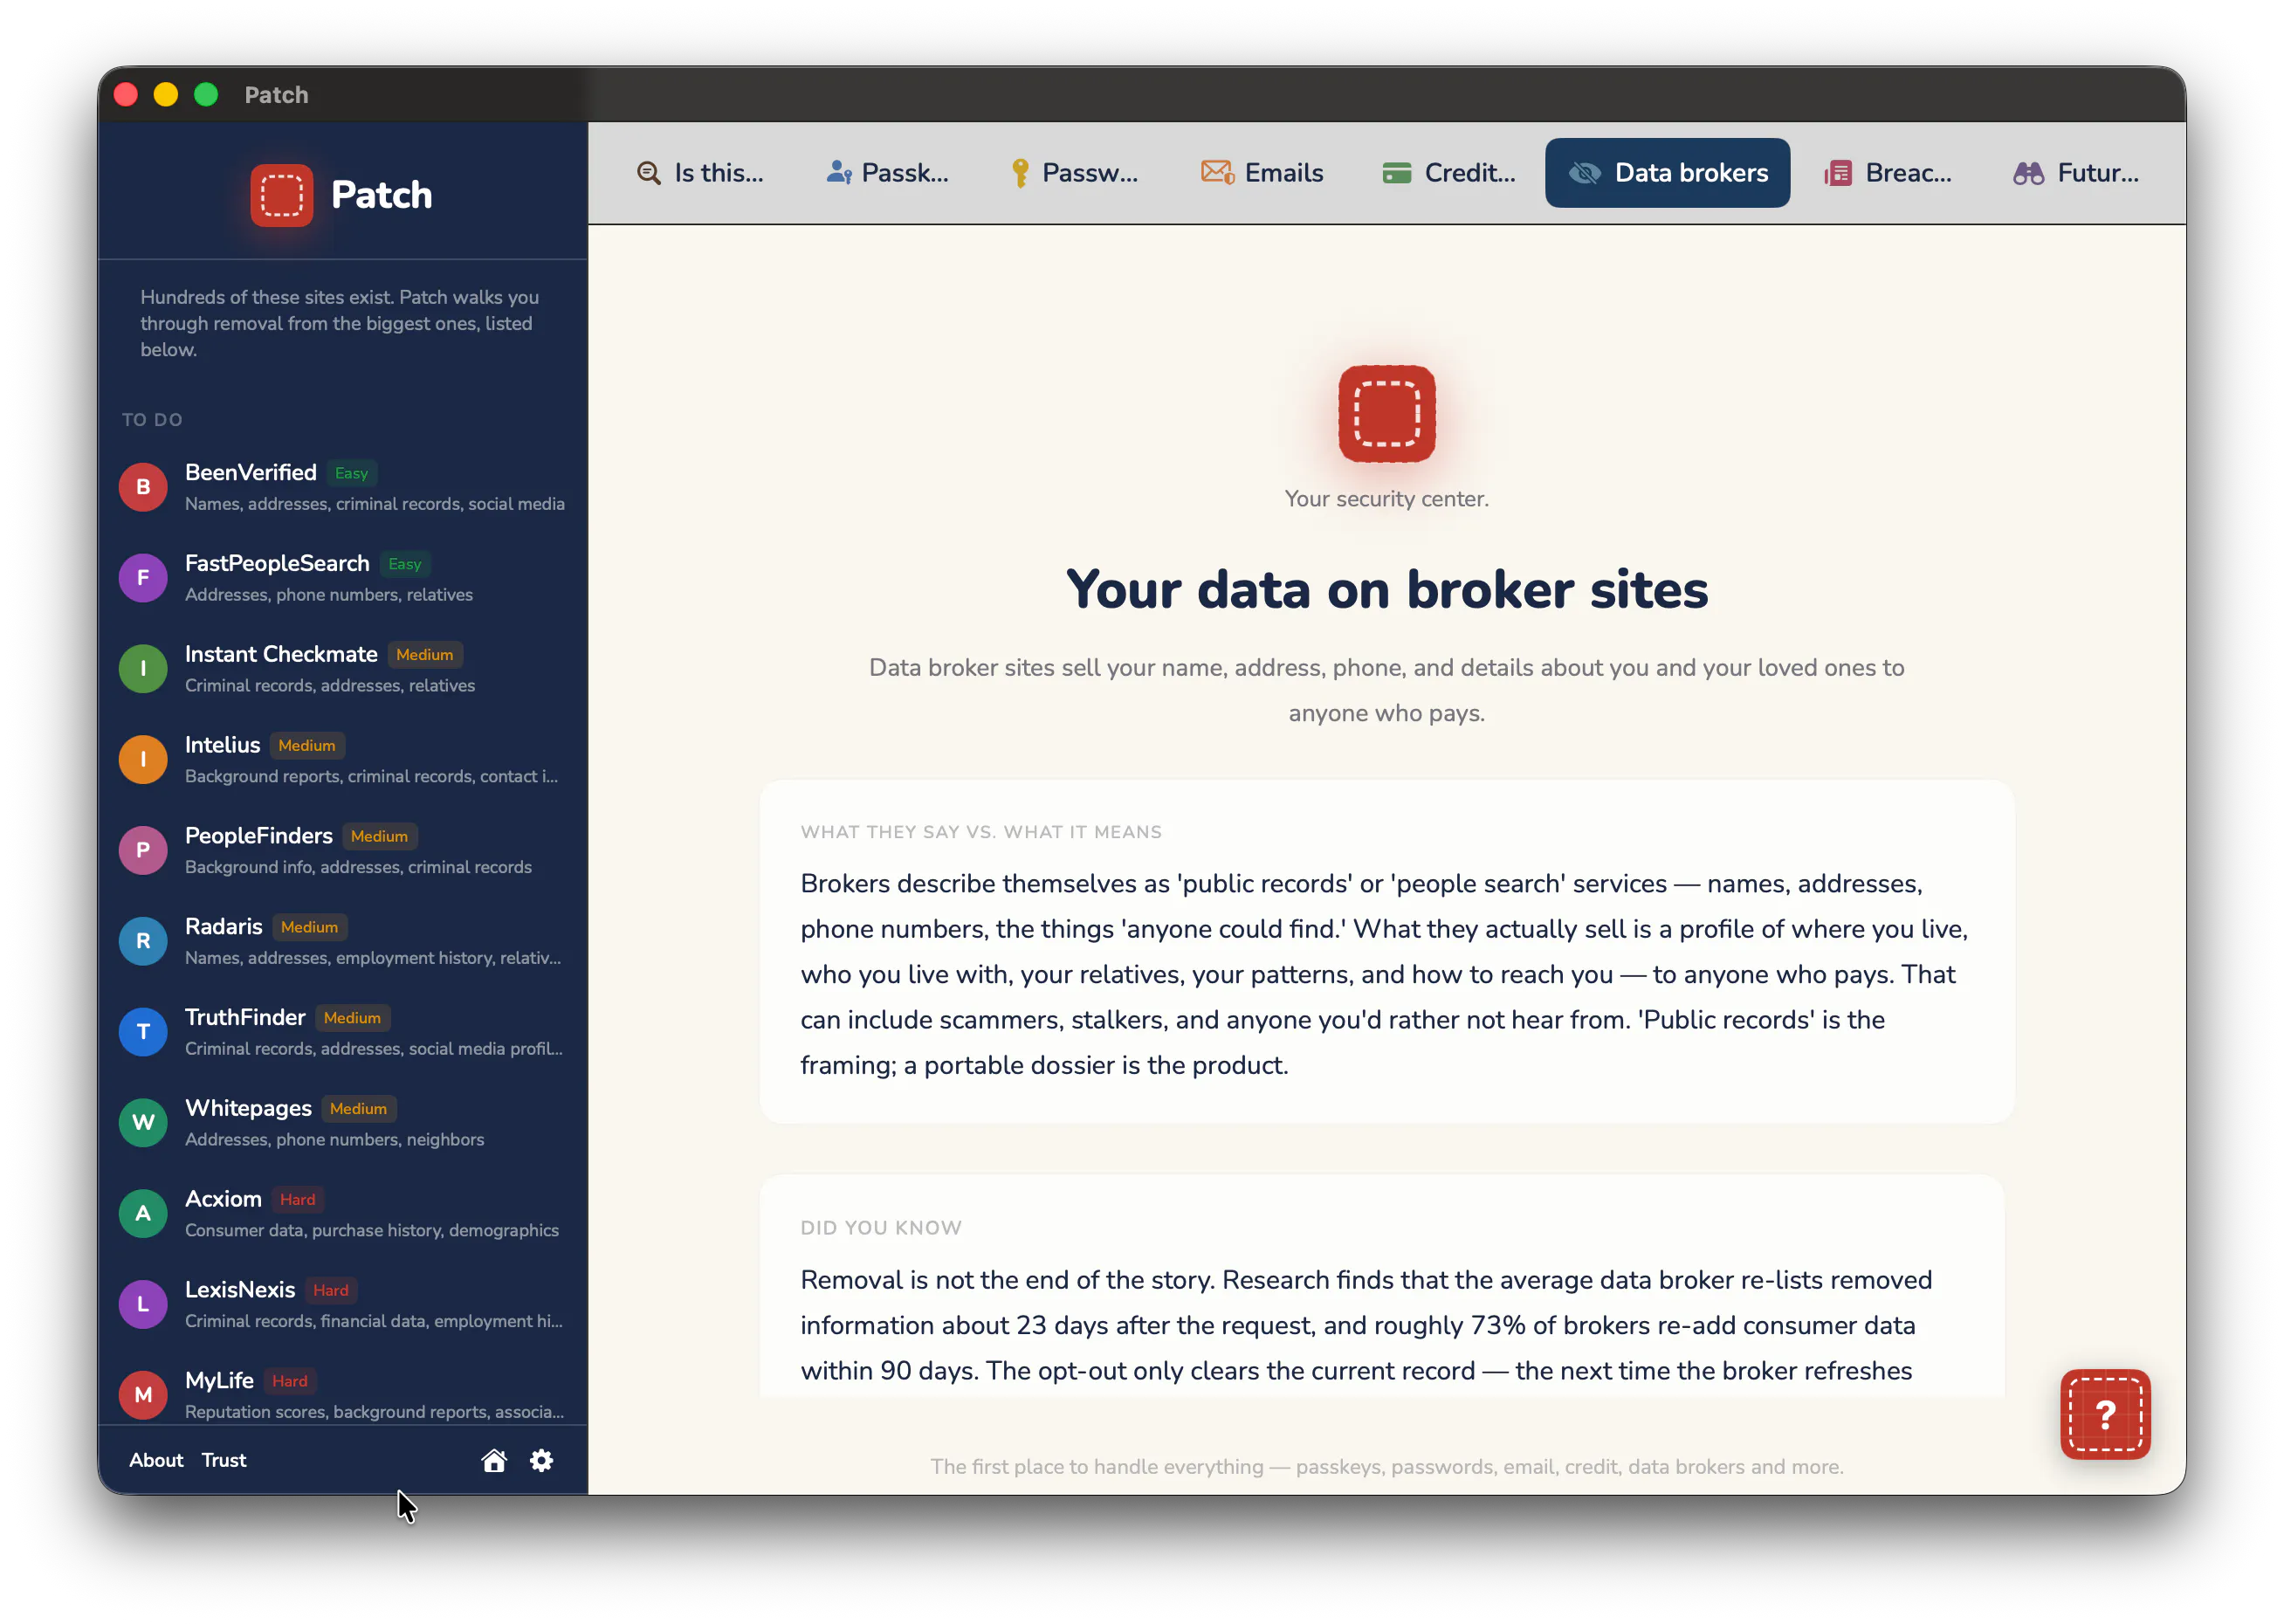The height and width of the screenshot is (1624, 2284).
Task: Open TruthFinder broker entry
Action: pyautogui.click(x=343, y=1032)
